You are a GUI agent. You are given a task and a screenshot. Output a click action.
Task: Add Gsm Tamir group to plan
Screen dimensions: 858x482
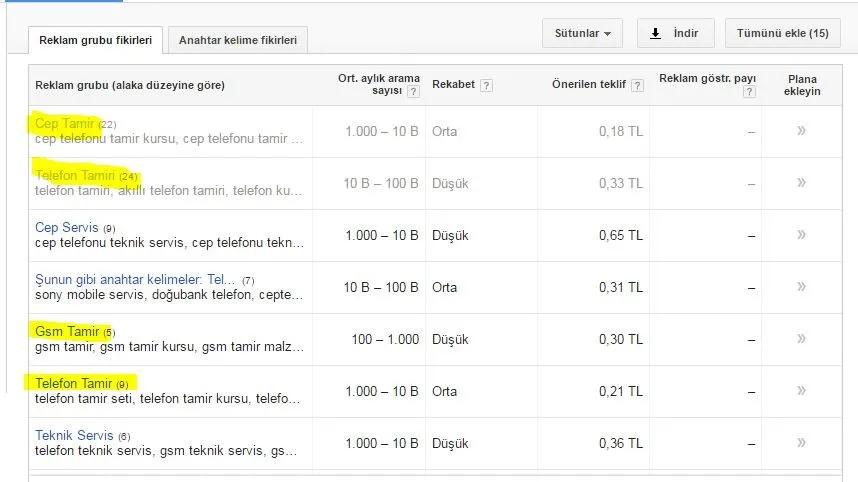[x=802, y=339]
